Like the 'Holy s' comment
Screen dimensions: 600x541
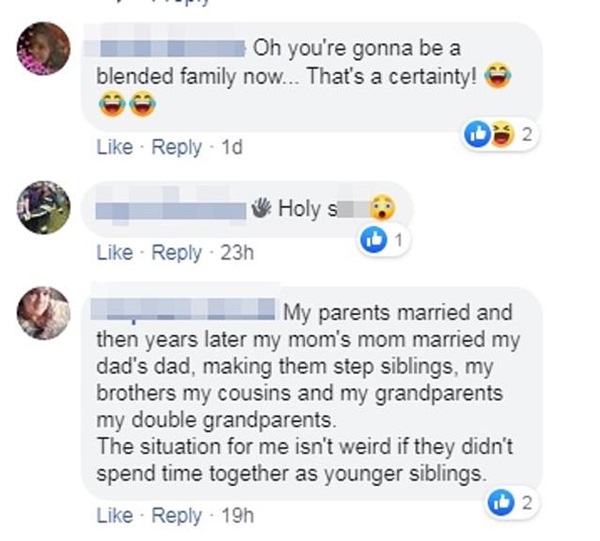point(114,253)
